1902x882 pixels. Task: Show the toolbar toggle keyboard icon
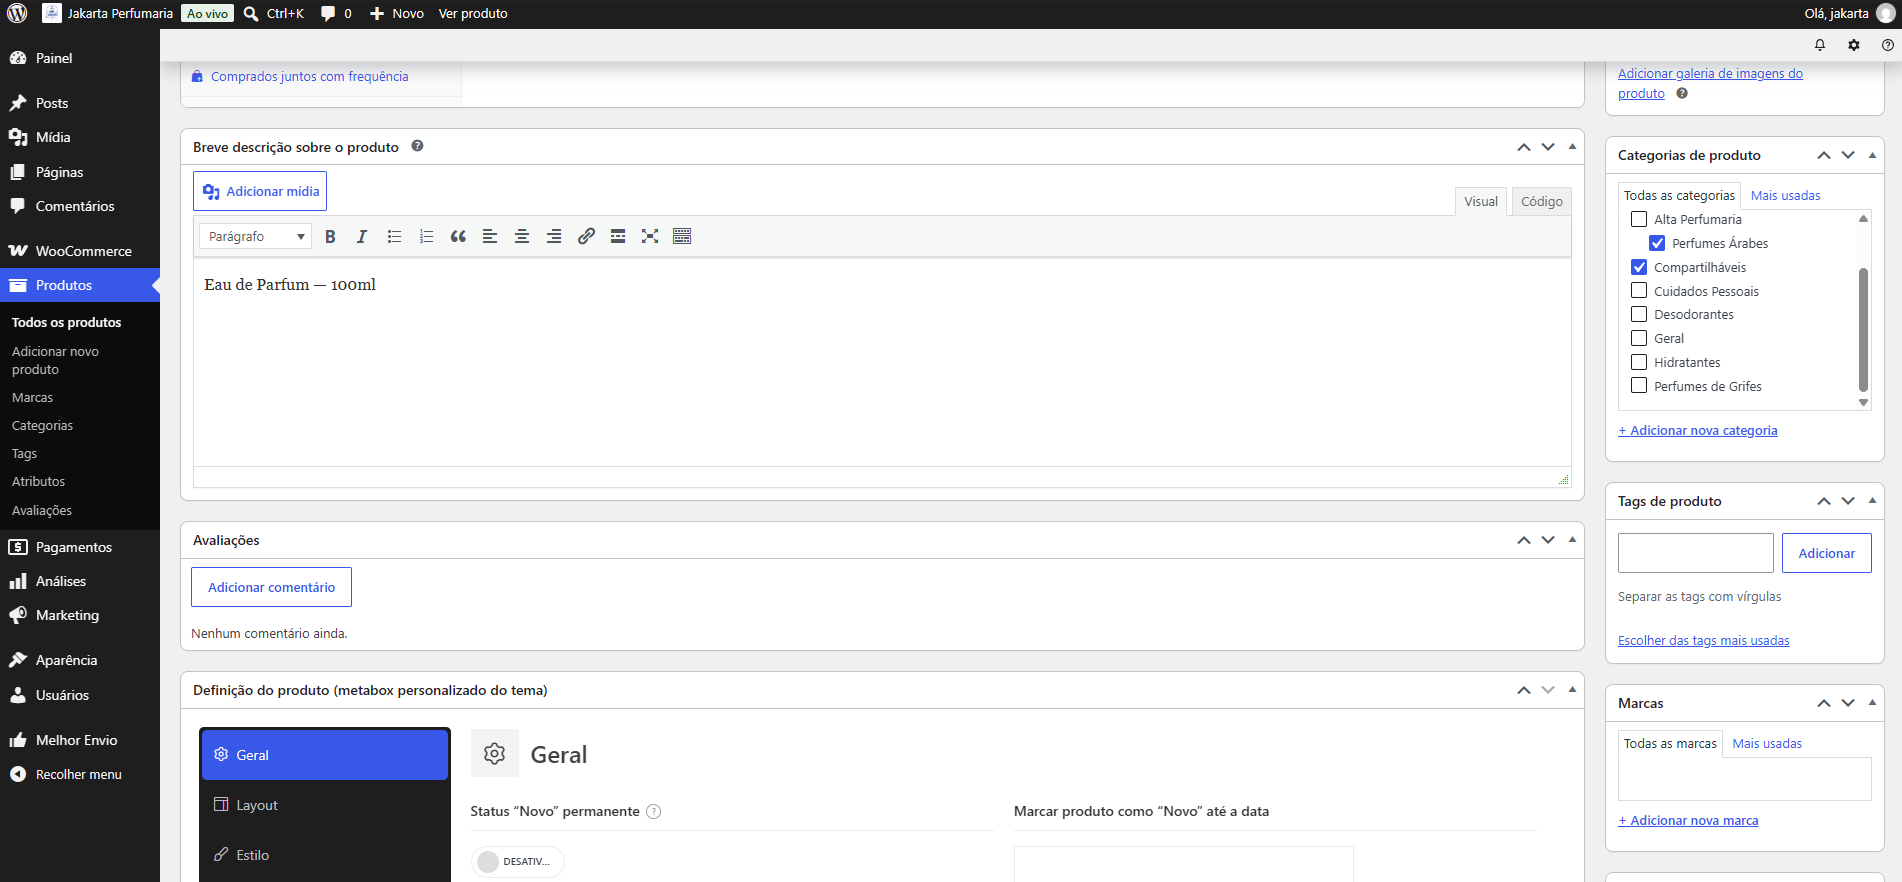(682, 237)
